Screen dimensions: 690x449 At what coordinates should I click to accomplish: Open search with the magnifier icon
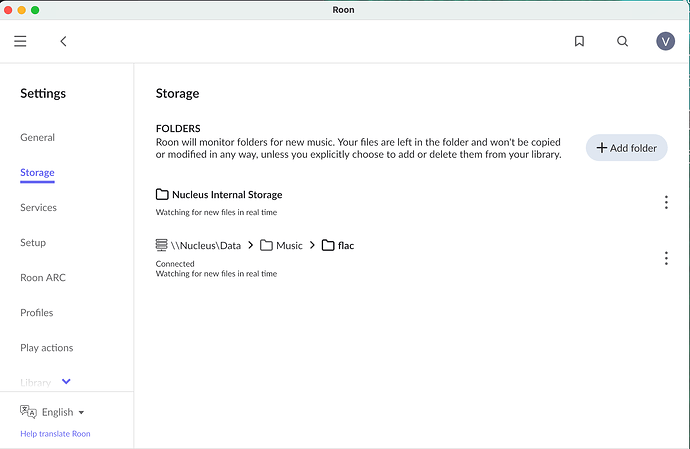(x=622, y=41)
